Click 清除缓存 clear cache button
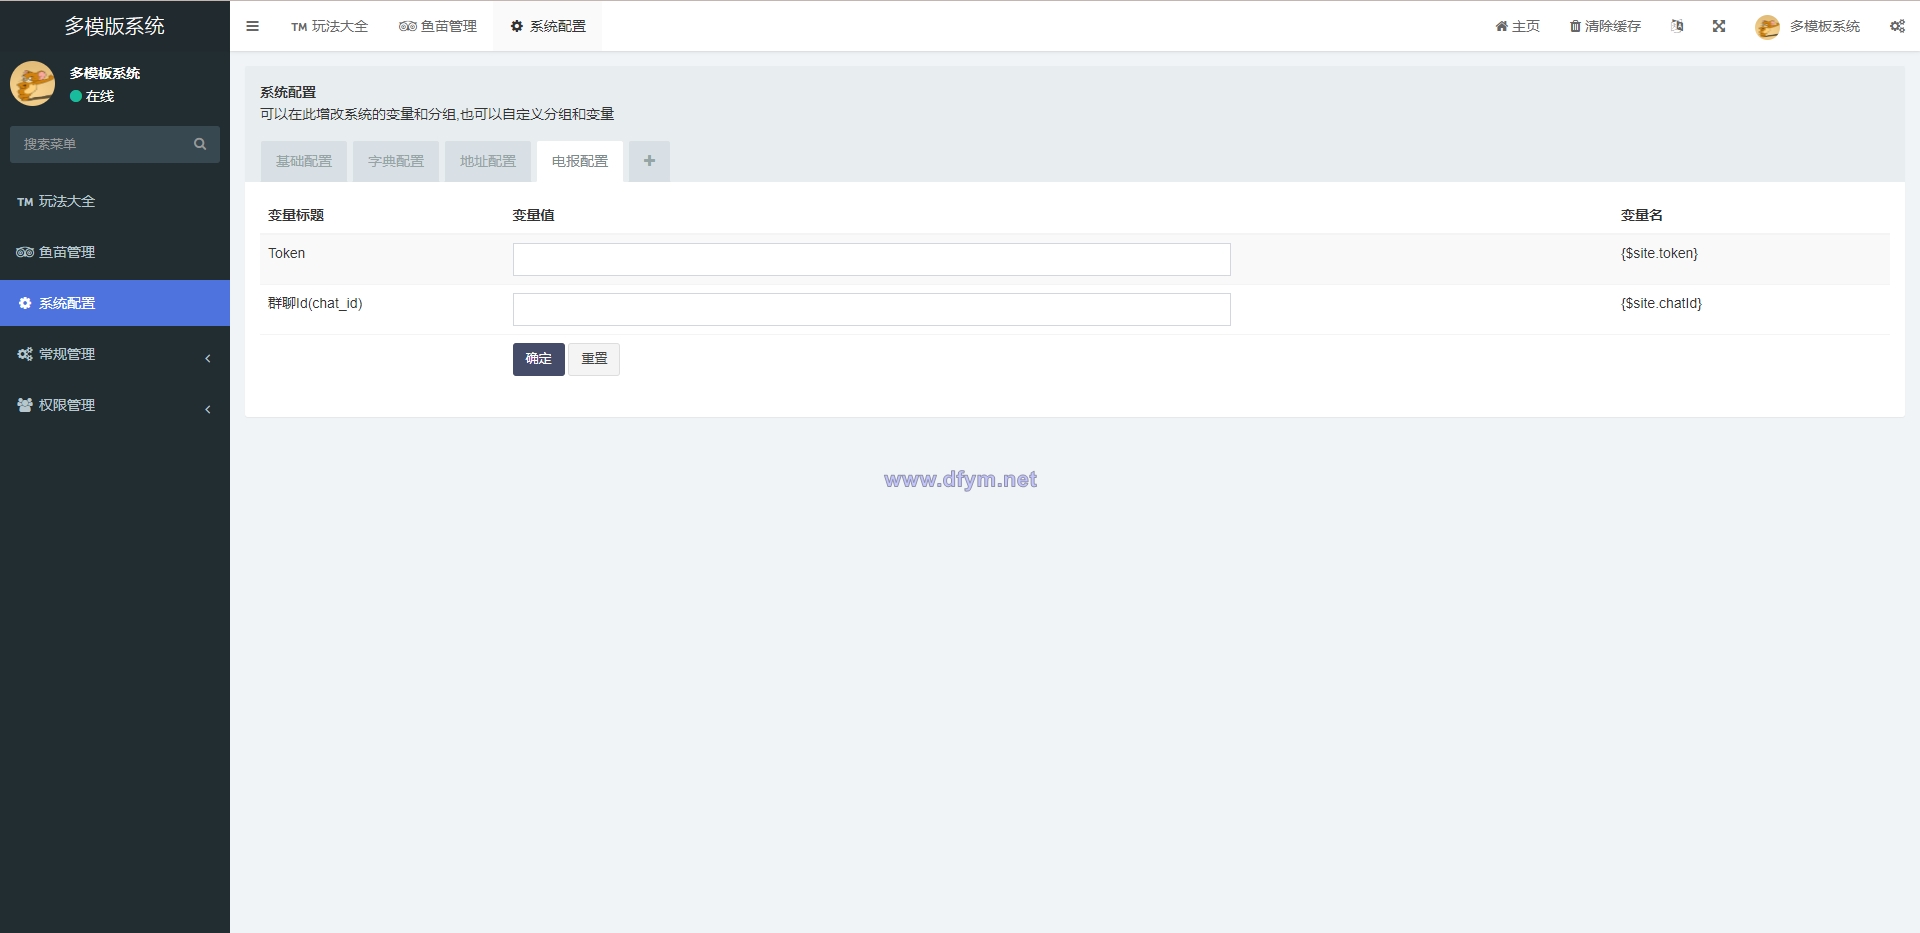The image size is (1920, 933). [1605, 26]
